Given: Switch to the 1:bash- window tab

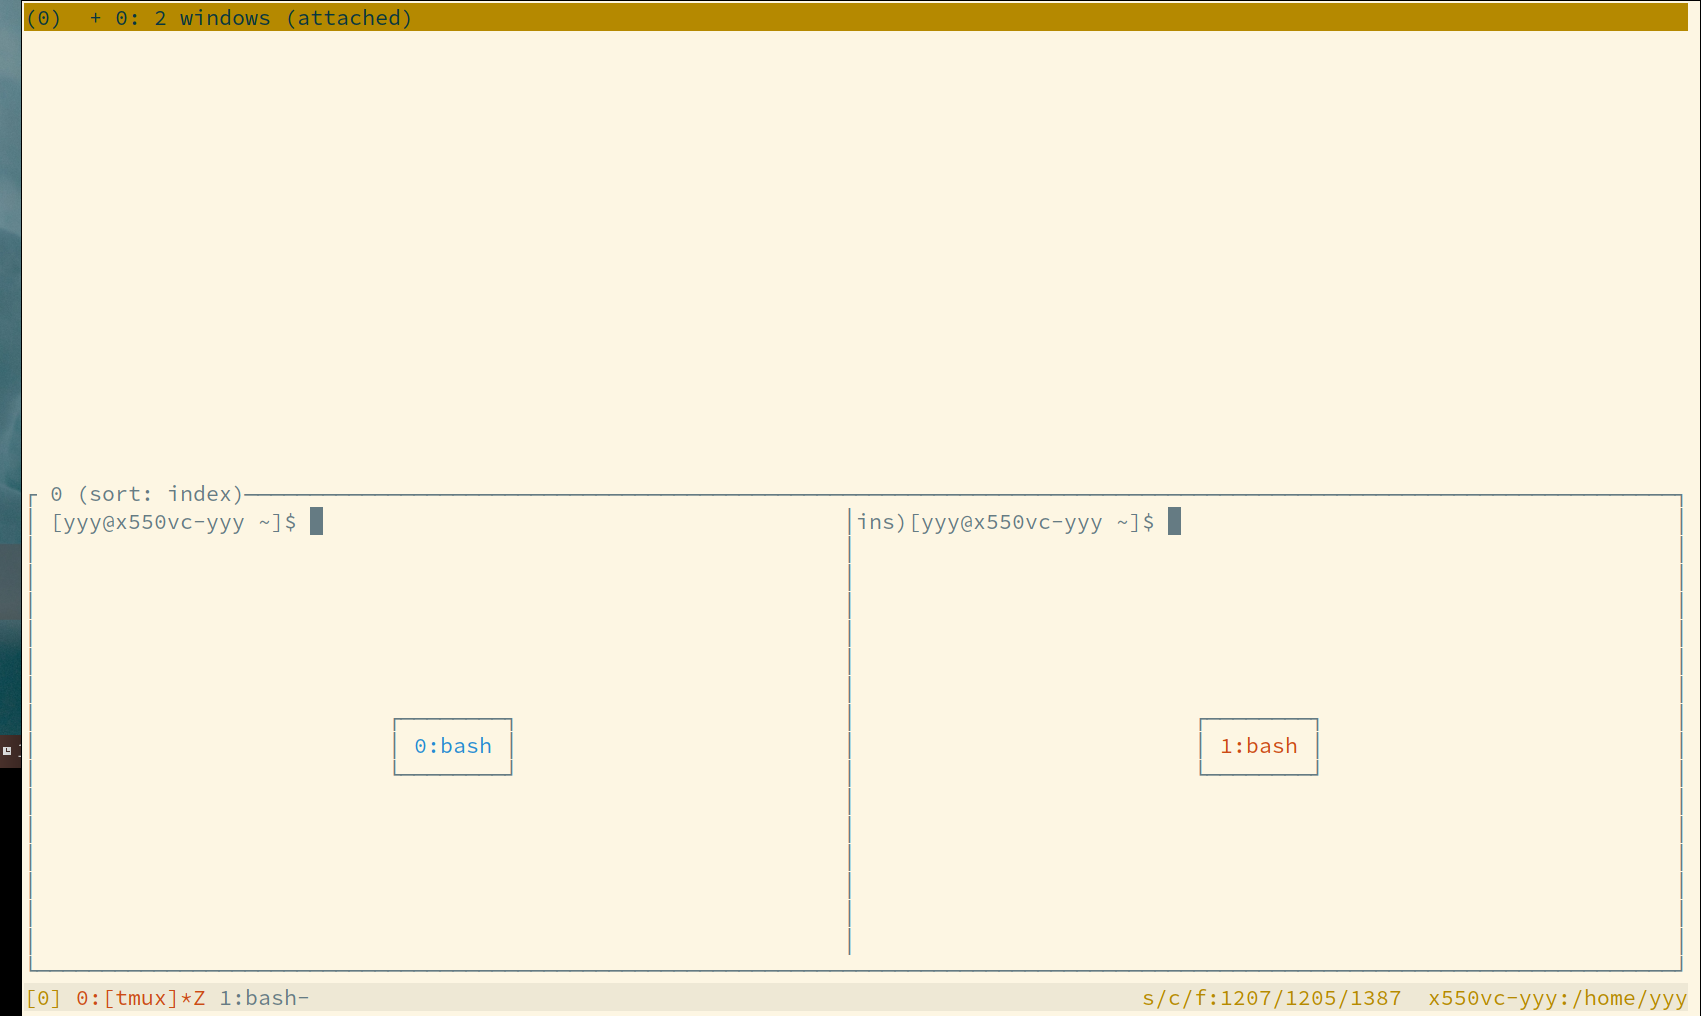Looking at the screenshot, I should (x=263, y=997).
